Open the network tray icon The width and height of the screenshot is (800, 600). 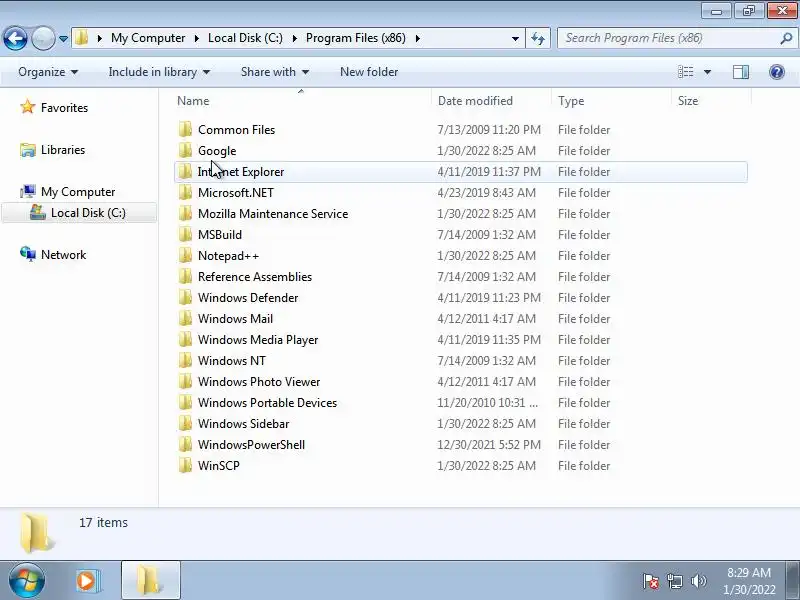674,581
